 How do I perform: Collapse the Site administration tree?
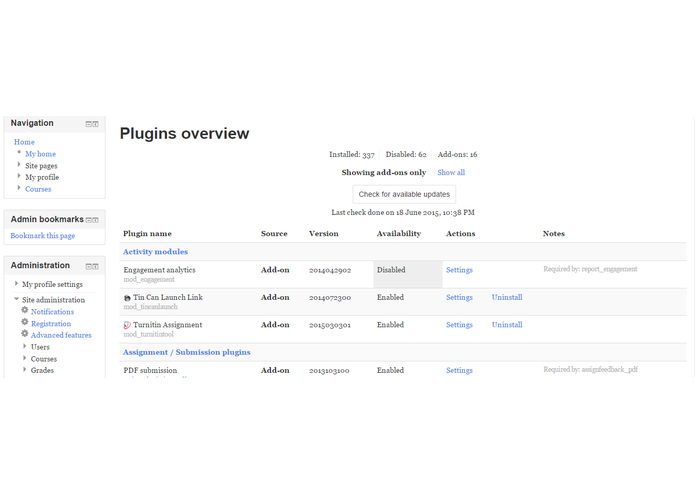16,299
